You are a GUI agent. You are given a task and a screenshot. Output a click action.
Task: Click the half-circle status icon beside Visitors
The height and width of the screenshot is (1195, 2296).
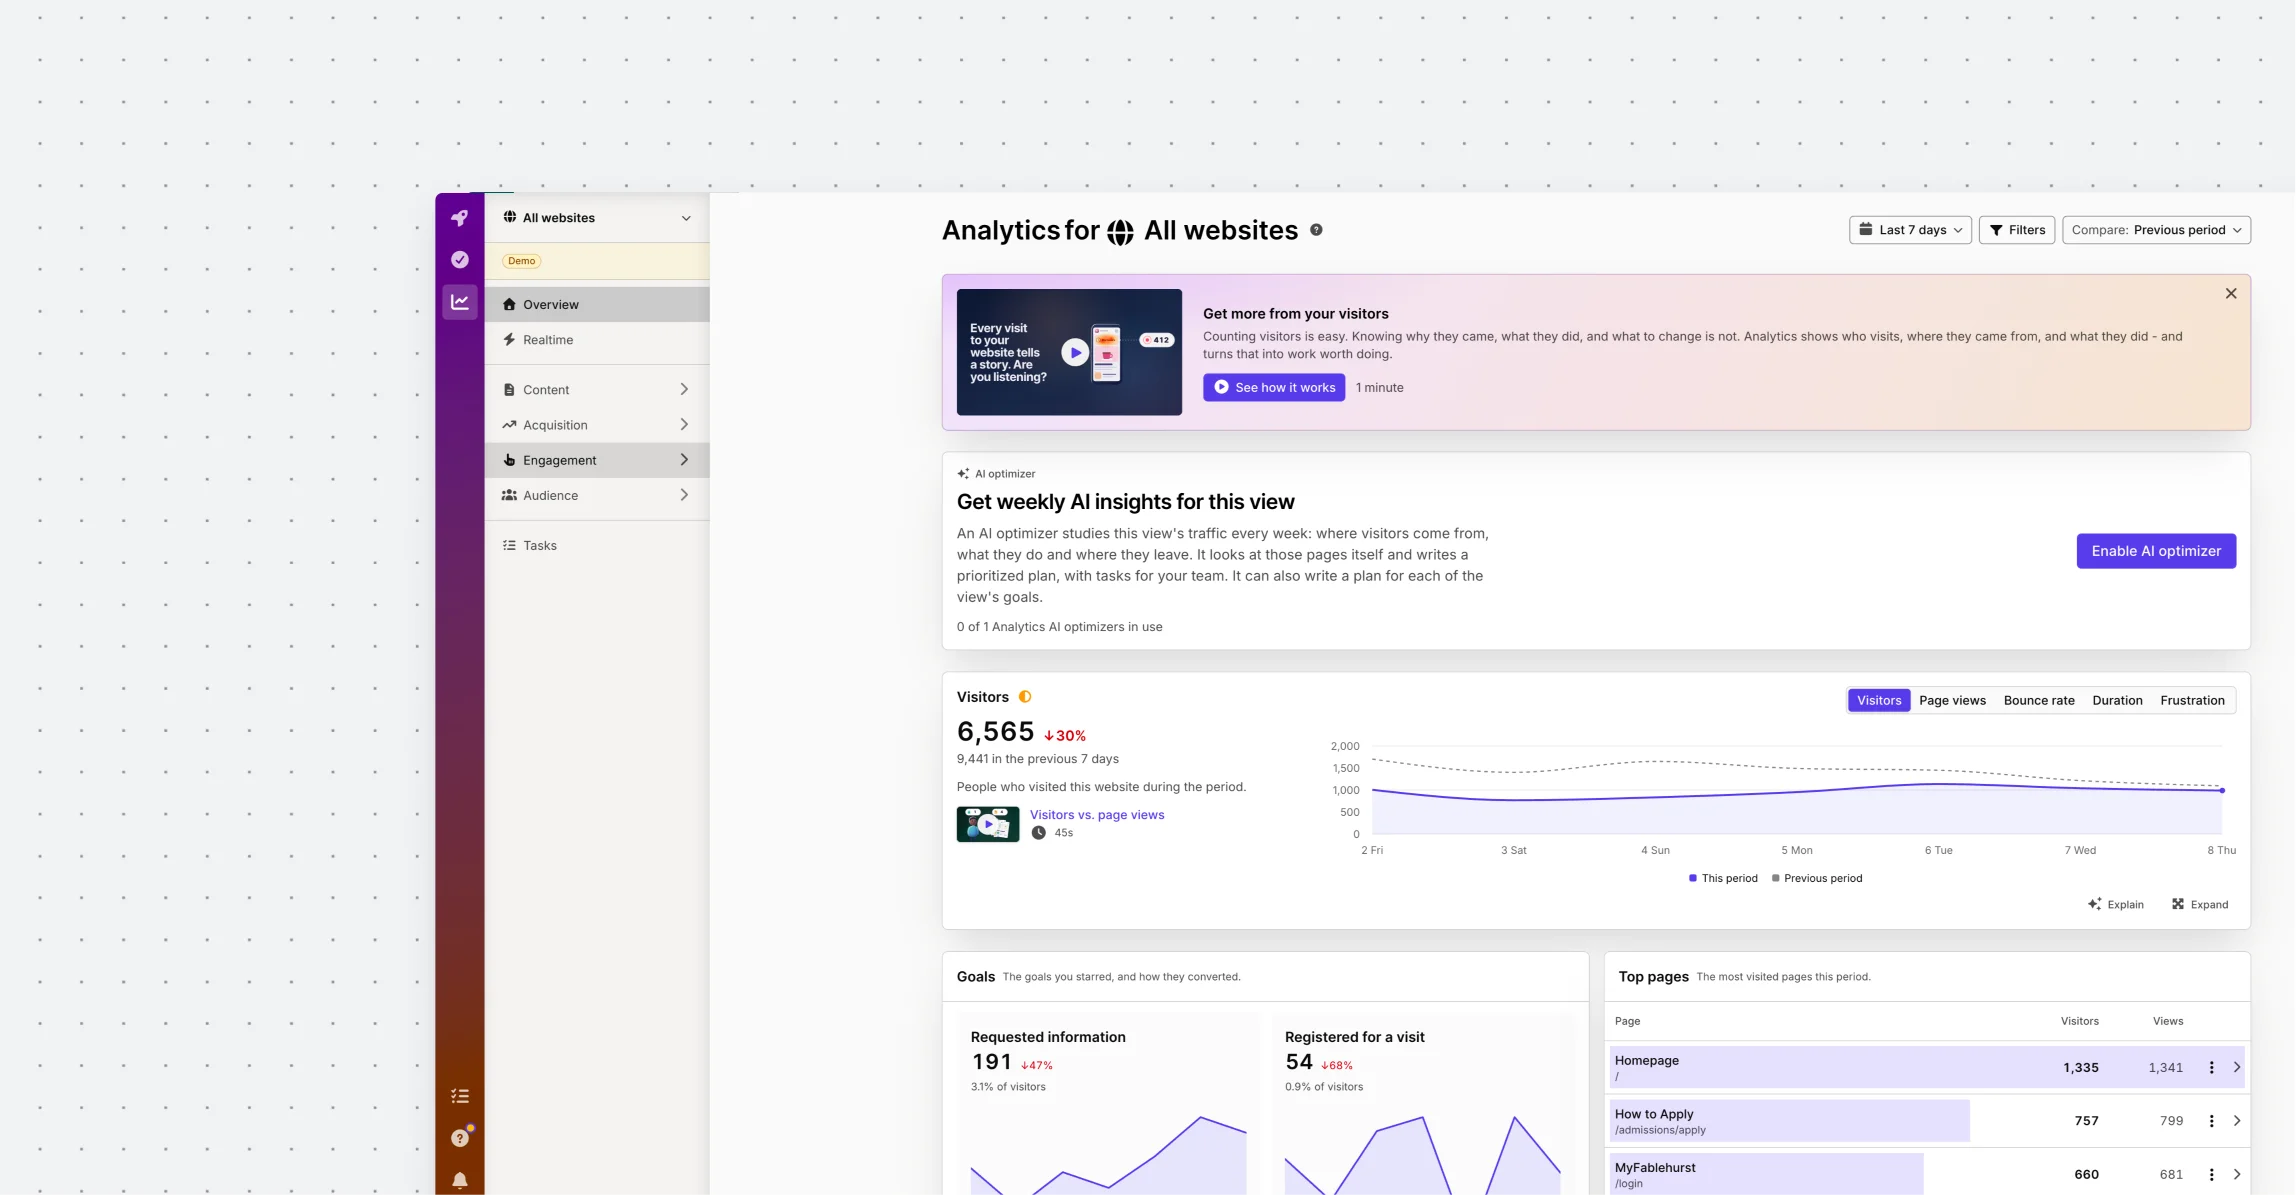[1025, 697]
